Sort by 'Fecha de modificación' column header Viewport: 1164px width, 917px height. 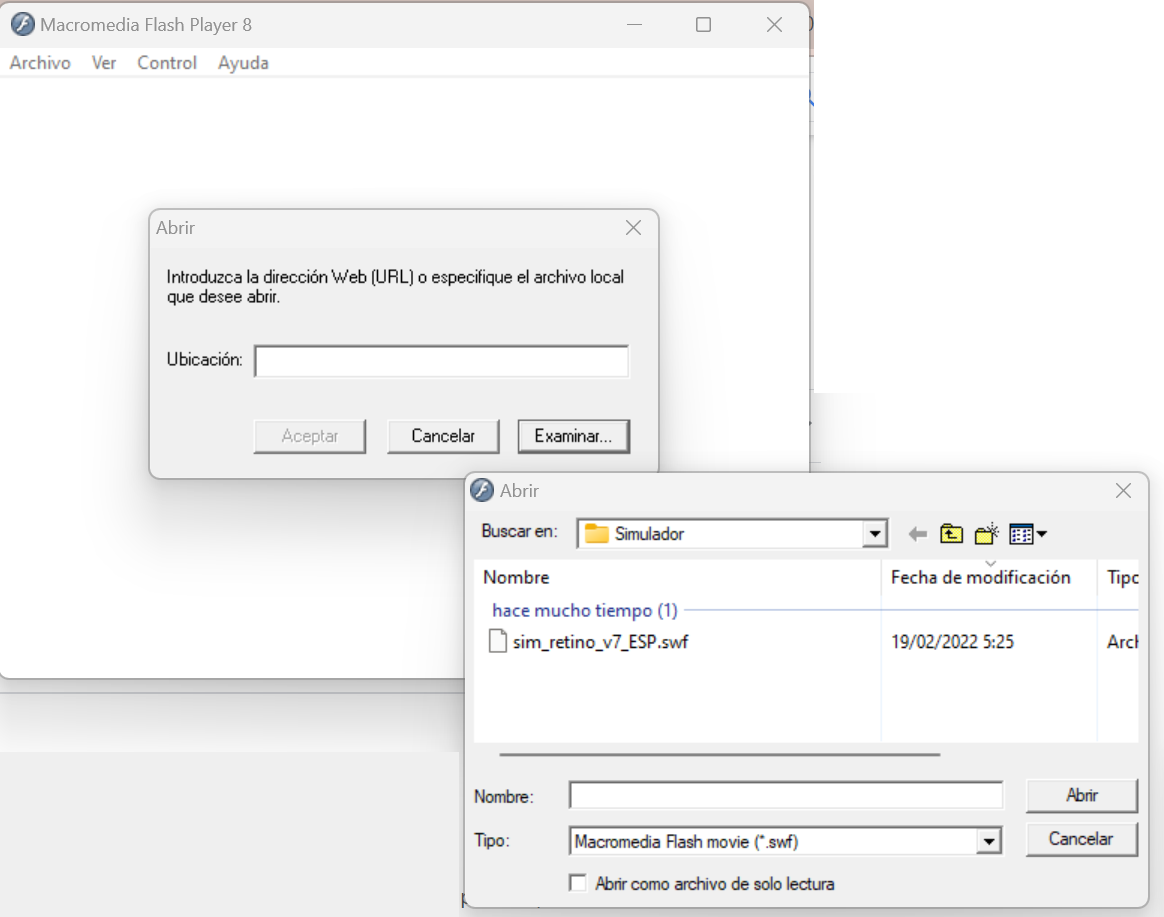980,577
